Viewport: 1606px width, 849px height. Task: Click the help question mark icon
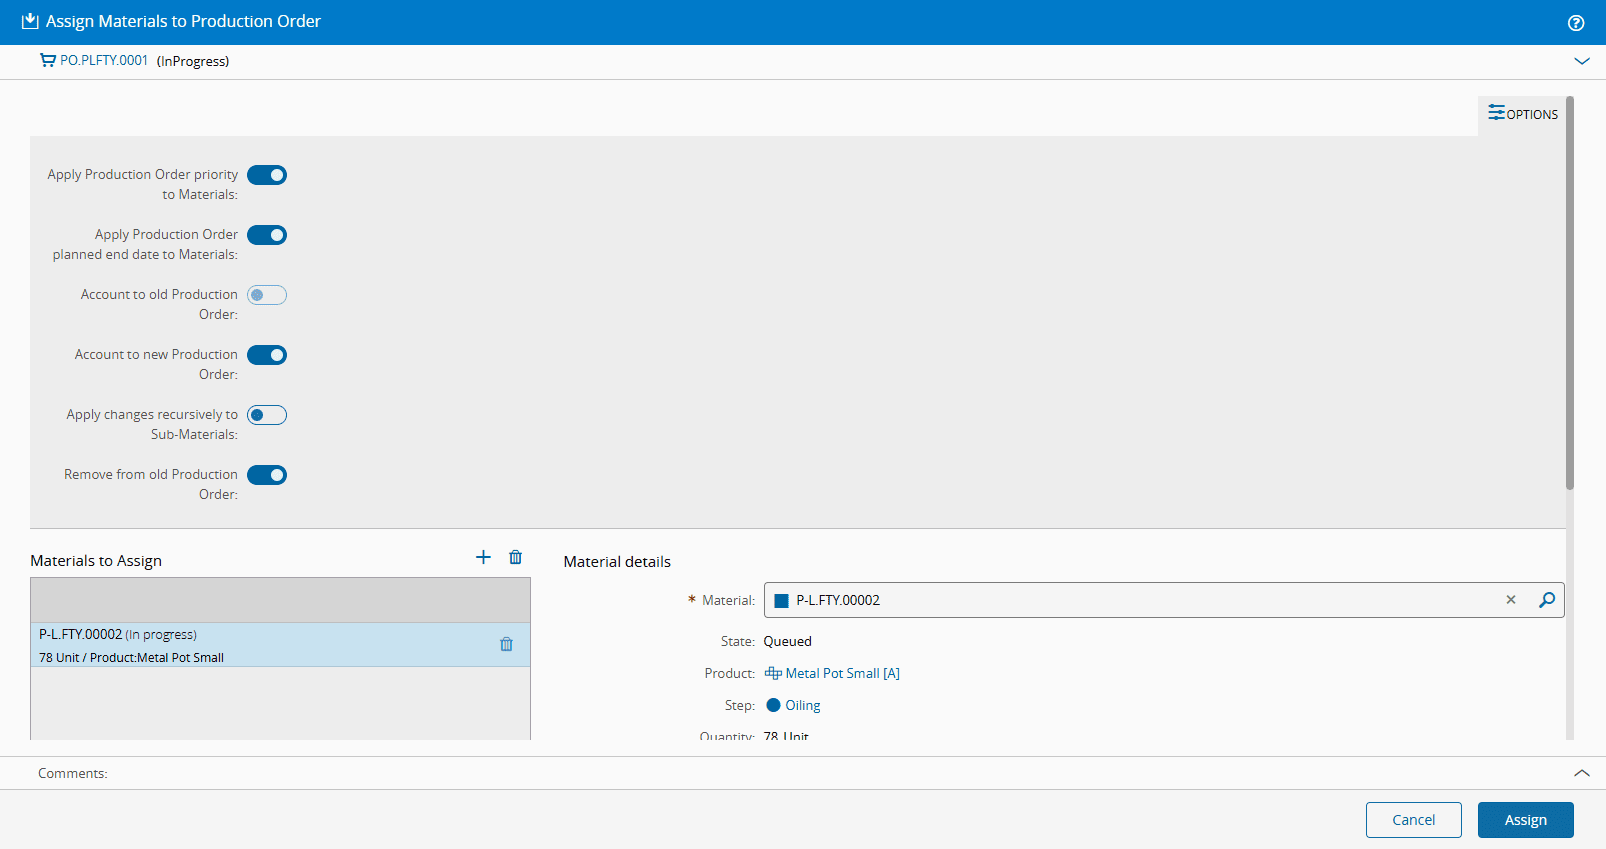click(1576, 23)
